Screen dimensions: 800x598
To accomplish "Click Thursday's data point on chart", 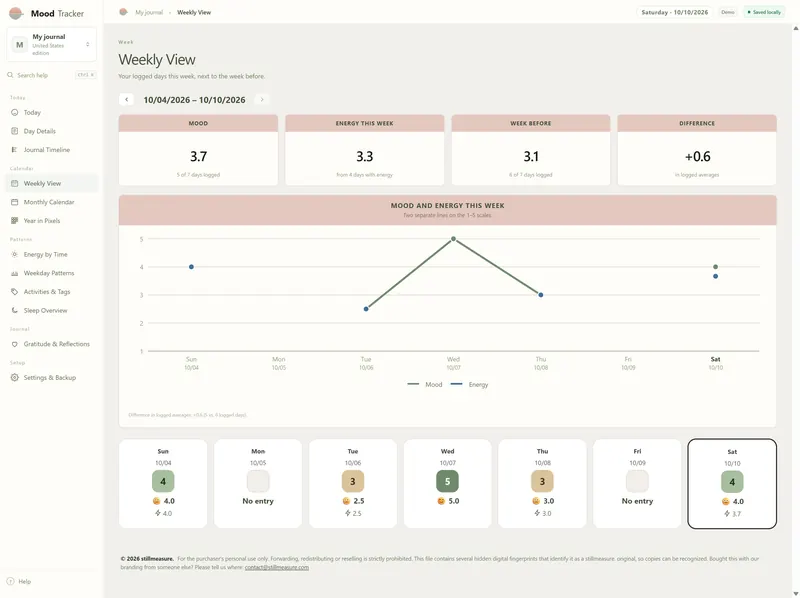I will pos(541,295).
